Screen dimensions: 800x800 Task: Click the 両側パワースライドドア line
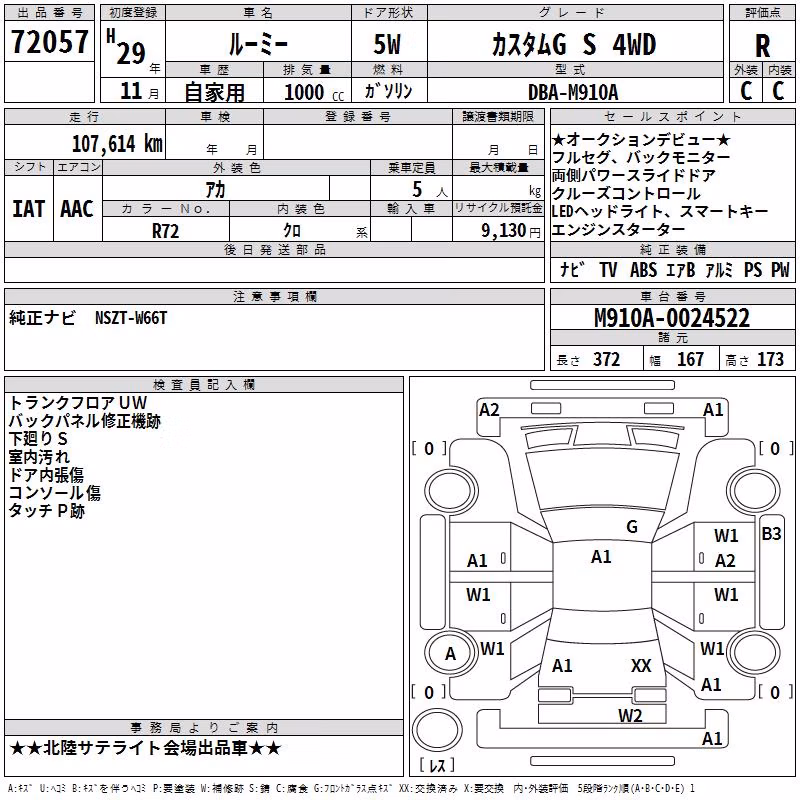[634, 176]
